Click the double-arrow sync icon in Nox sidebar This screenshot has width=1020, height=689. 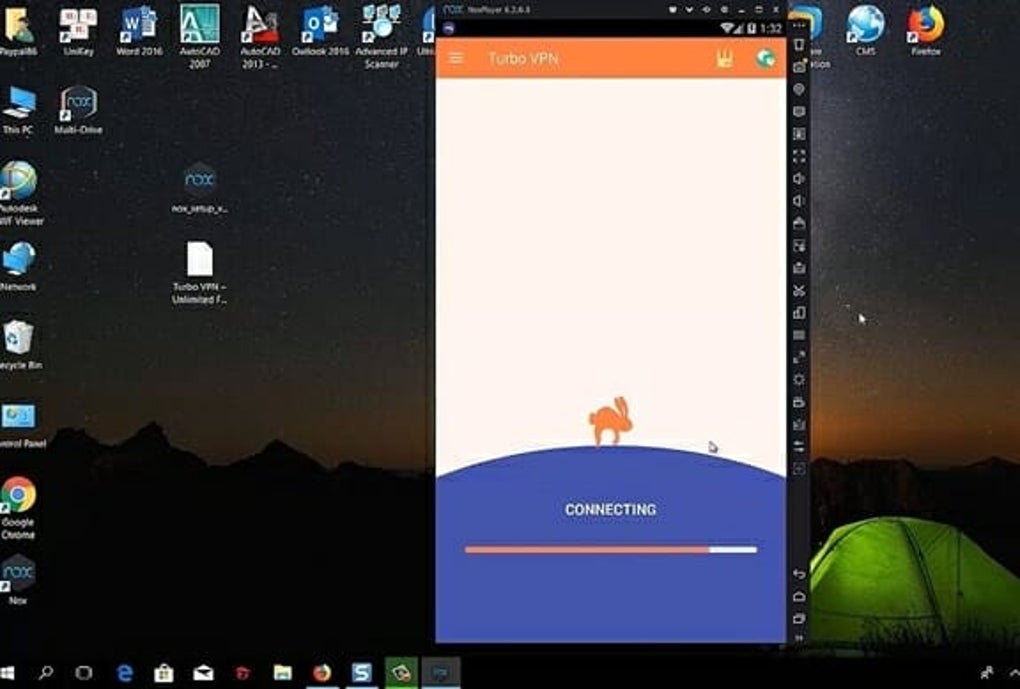pos(799,446)
